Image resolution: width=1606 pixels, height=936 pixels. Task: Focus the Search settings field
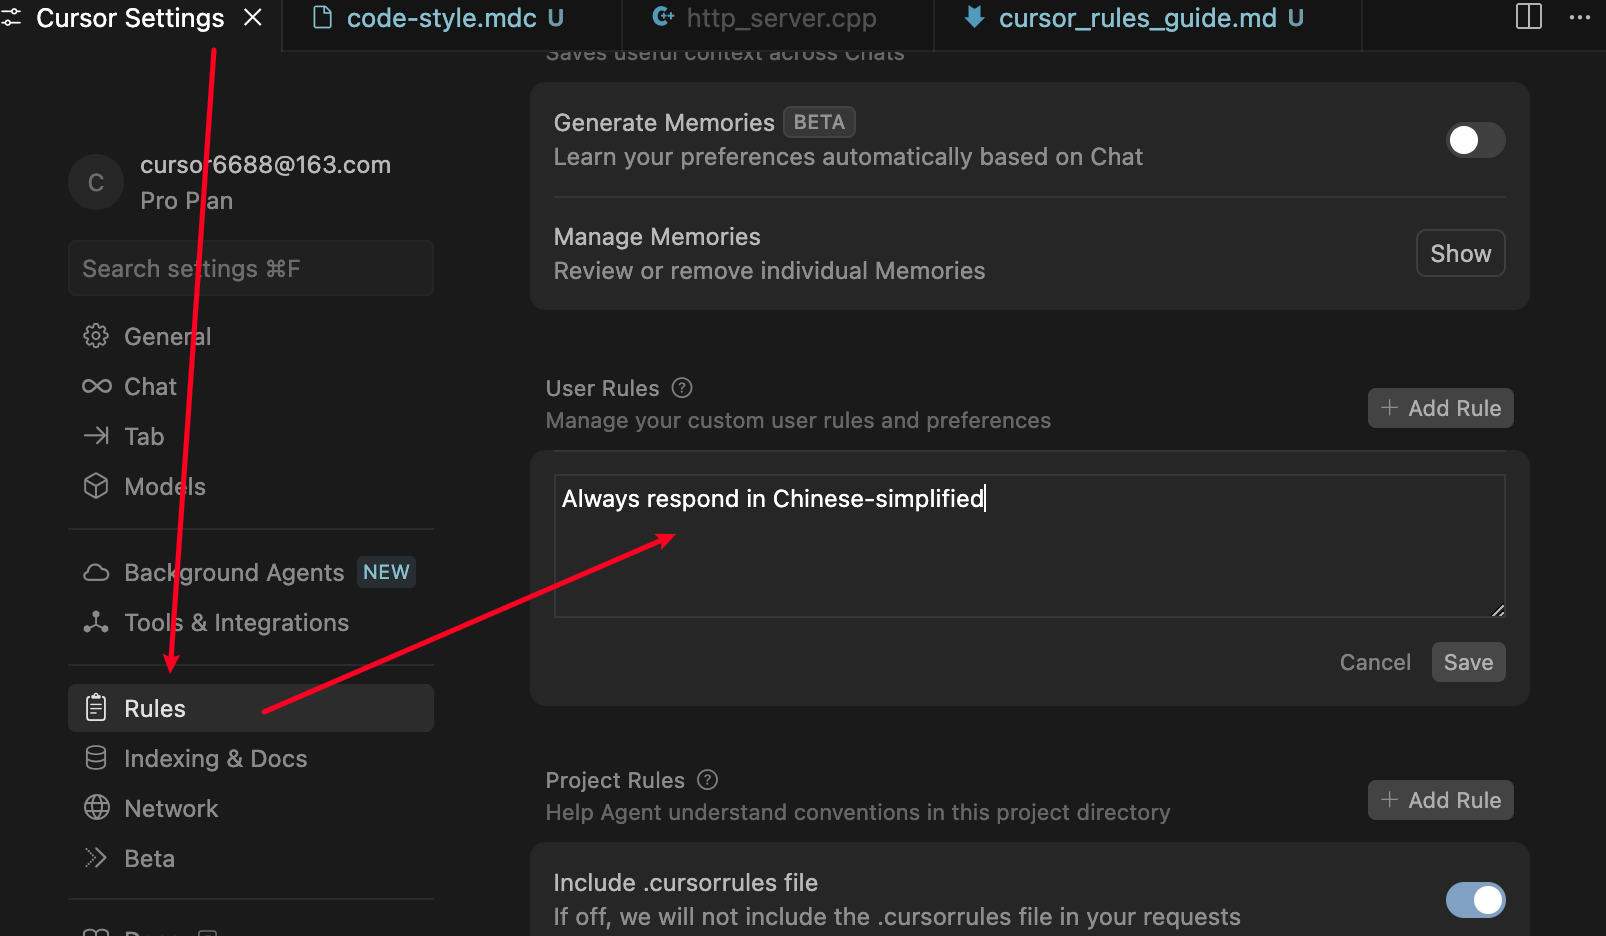coord(250,268)
